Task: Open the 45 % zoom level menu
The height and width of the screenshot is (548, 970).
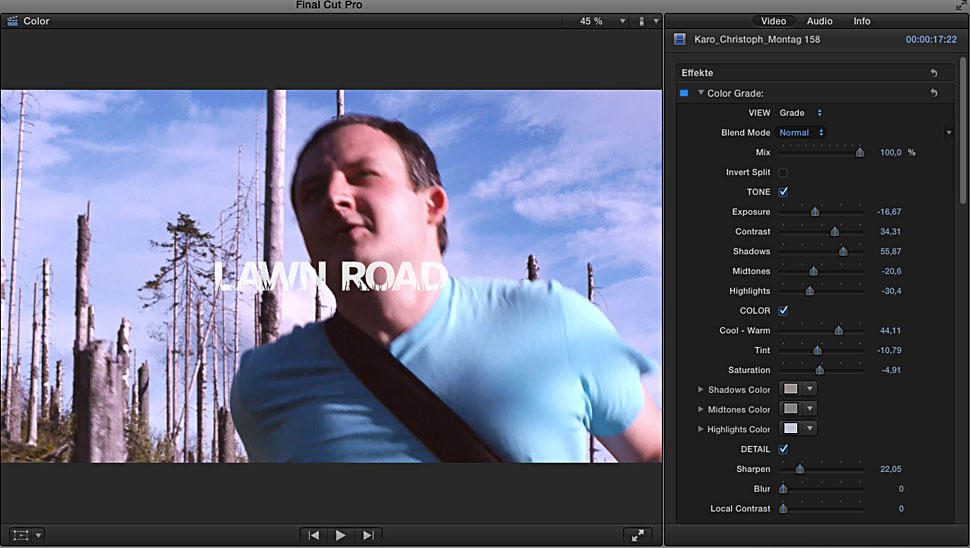Action: pyautogui.click(x=602, y=21)
